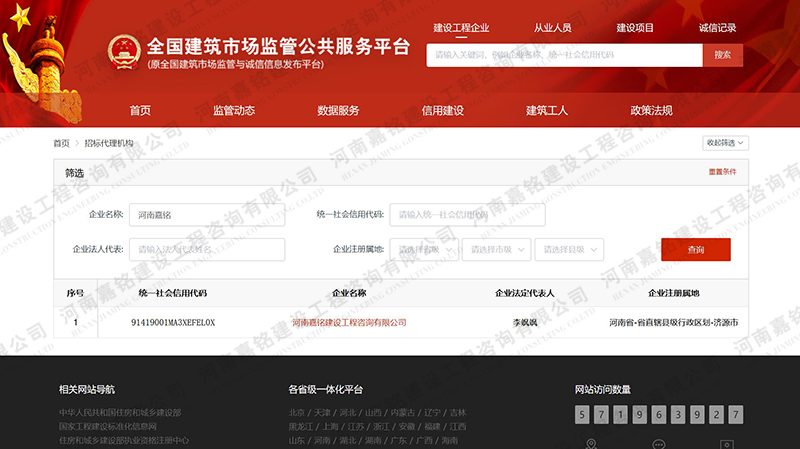Click the 企业注册属地 column header
Image resolution: width=800 pixels, height=449 pixels.
click(673, 293)
